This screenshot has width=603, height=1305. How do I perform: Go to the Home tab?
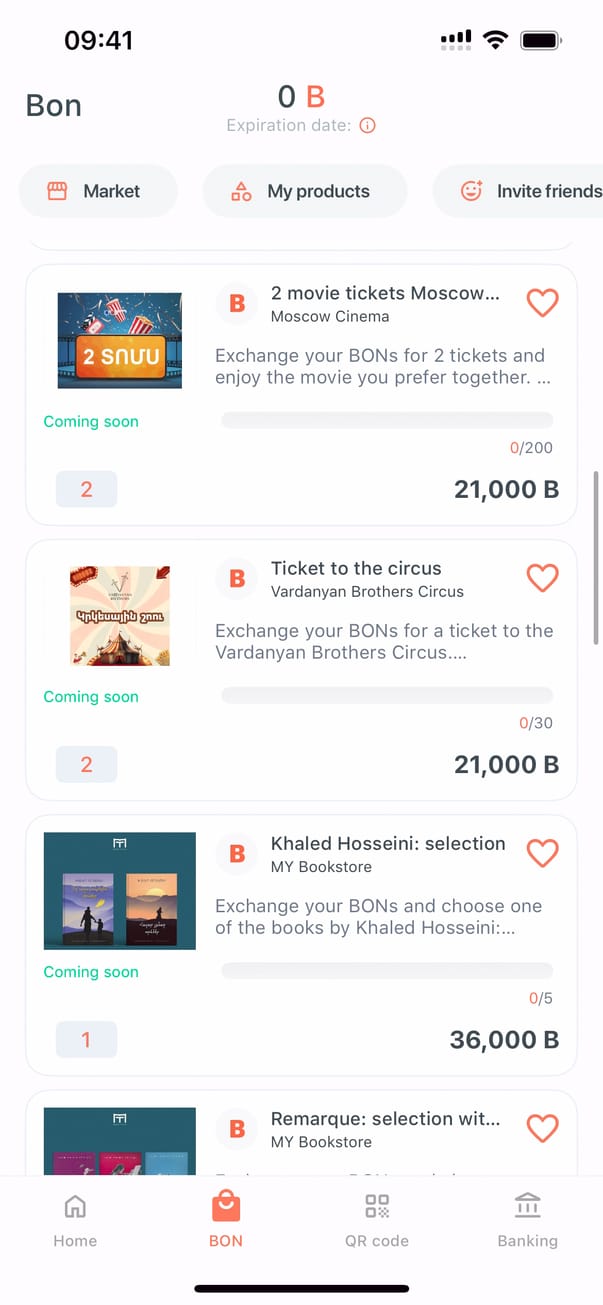point(75,1221)
